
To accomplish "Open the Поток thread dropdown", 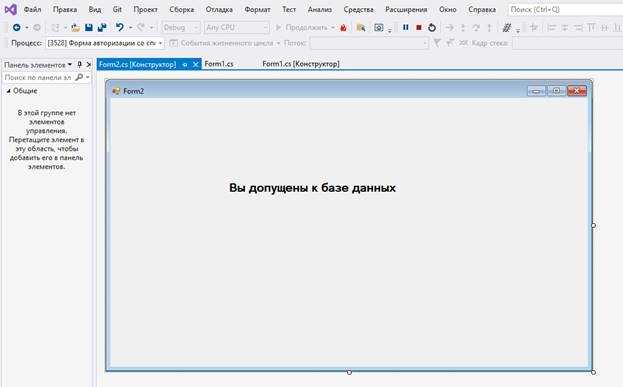I will click(369, 43).
